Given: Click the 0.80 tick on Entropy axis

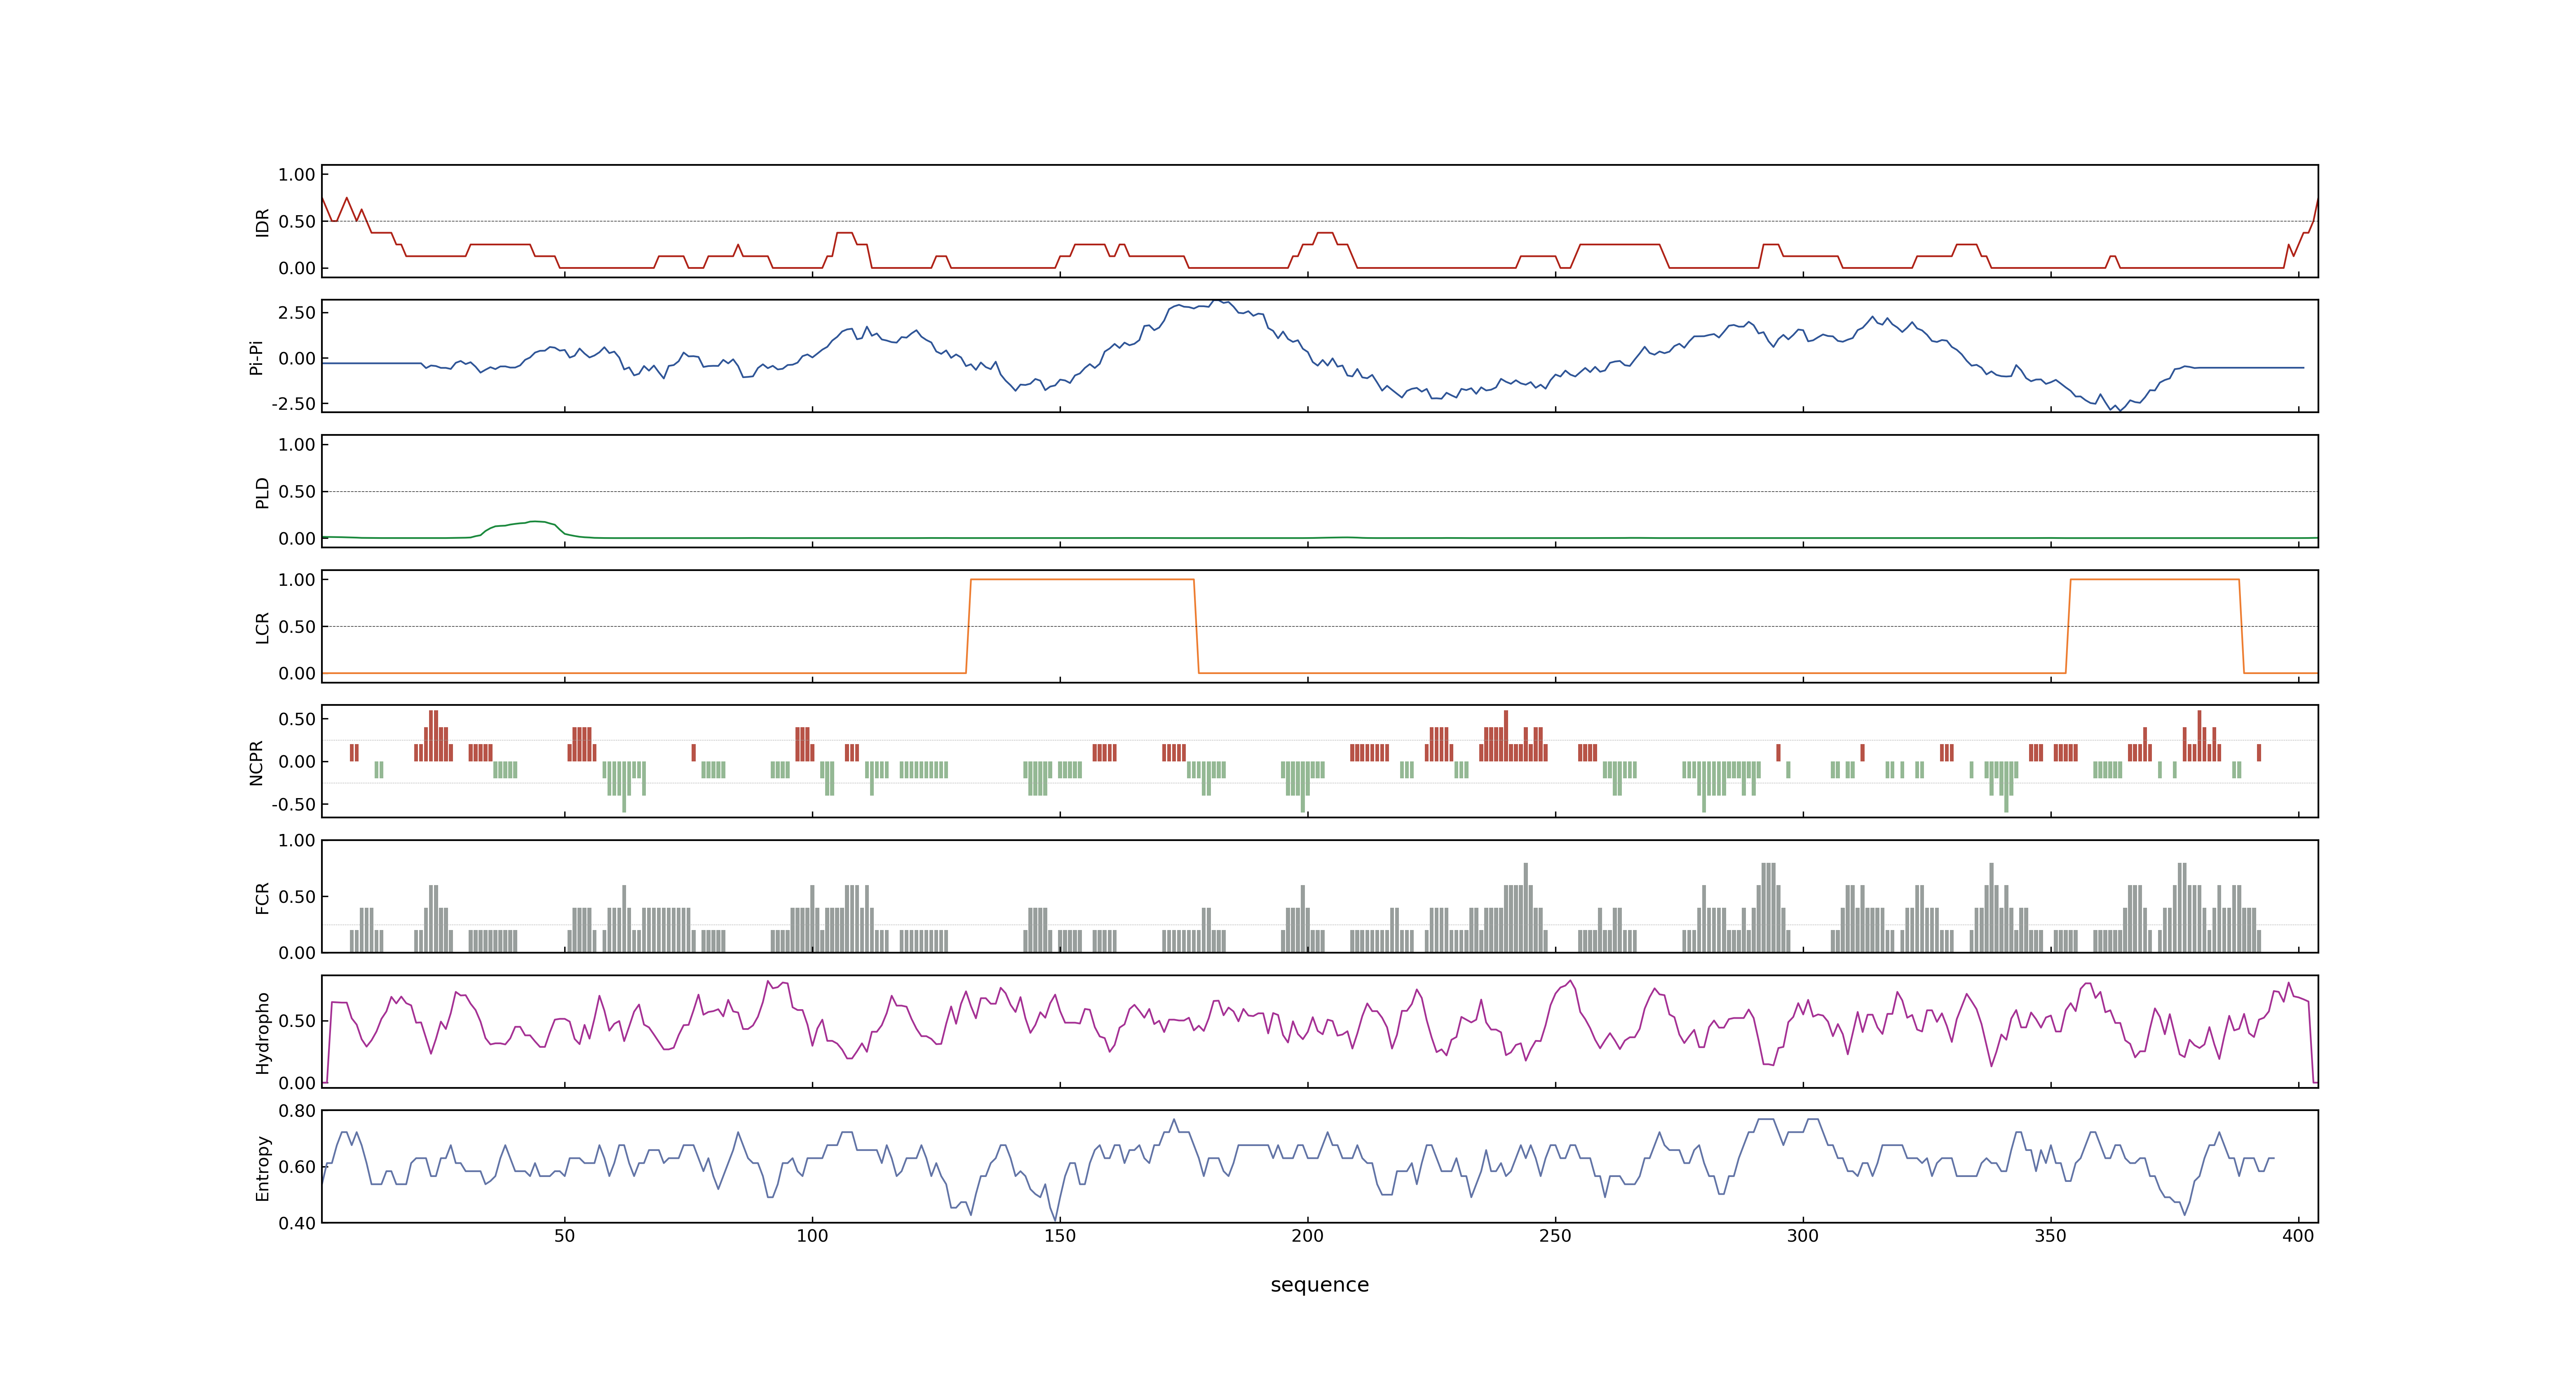Looking at the screenshot, I should click(297, 1111).
